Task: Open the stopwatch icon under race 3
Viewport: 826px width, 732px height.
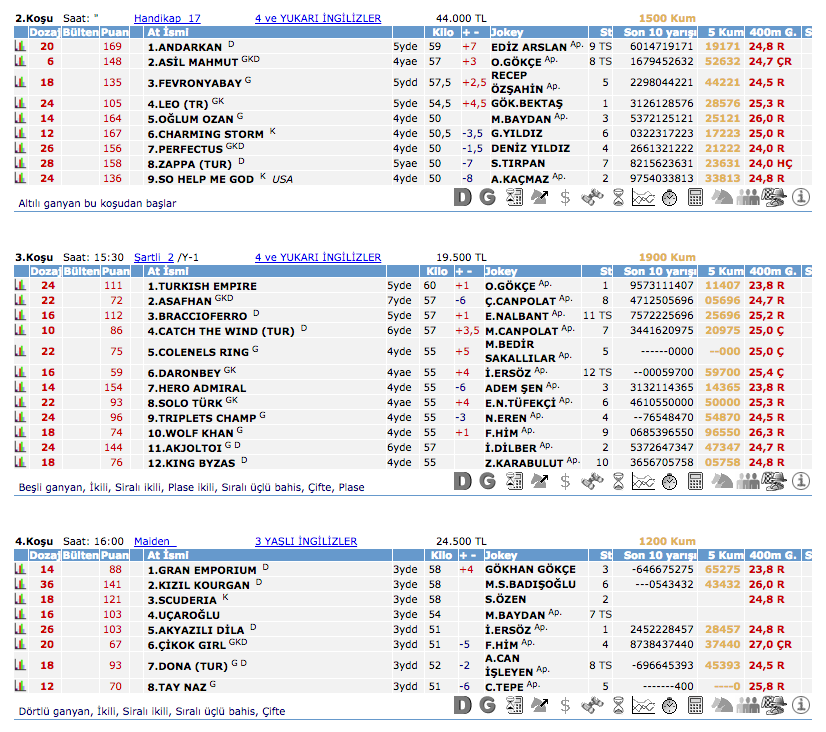Action: [670, 481]
